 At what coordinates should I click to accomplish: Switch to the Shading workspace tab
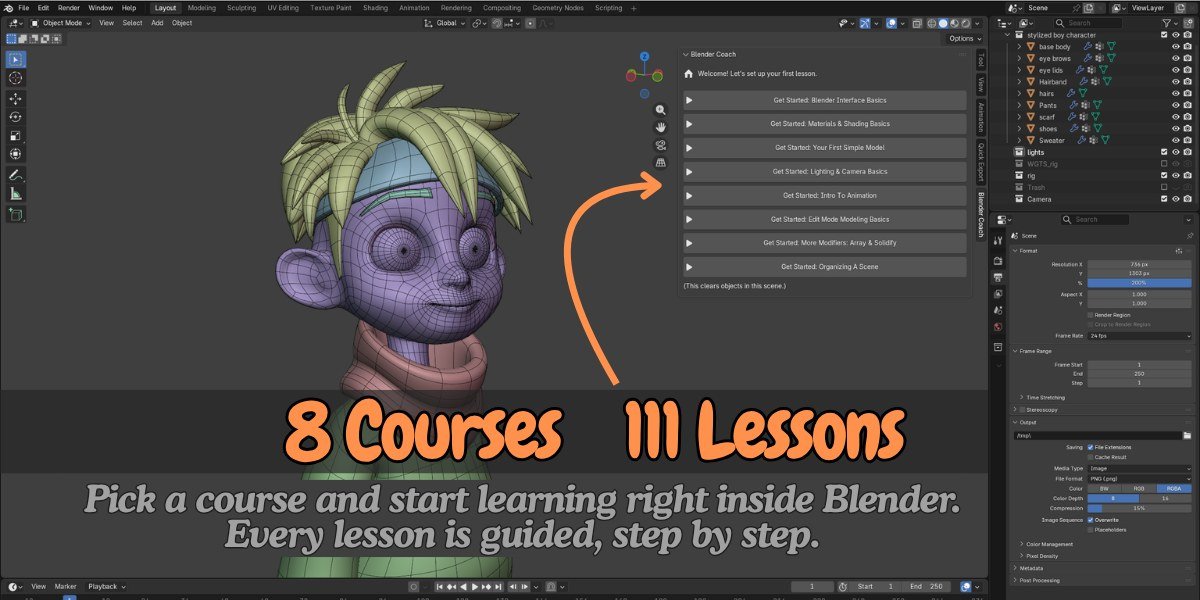[375, 7]
